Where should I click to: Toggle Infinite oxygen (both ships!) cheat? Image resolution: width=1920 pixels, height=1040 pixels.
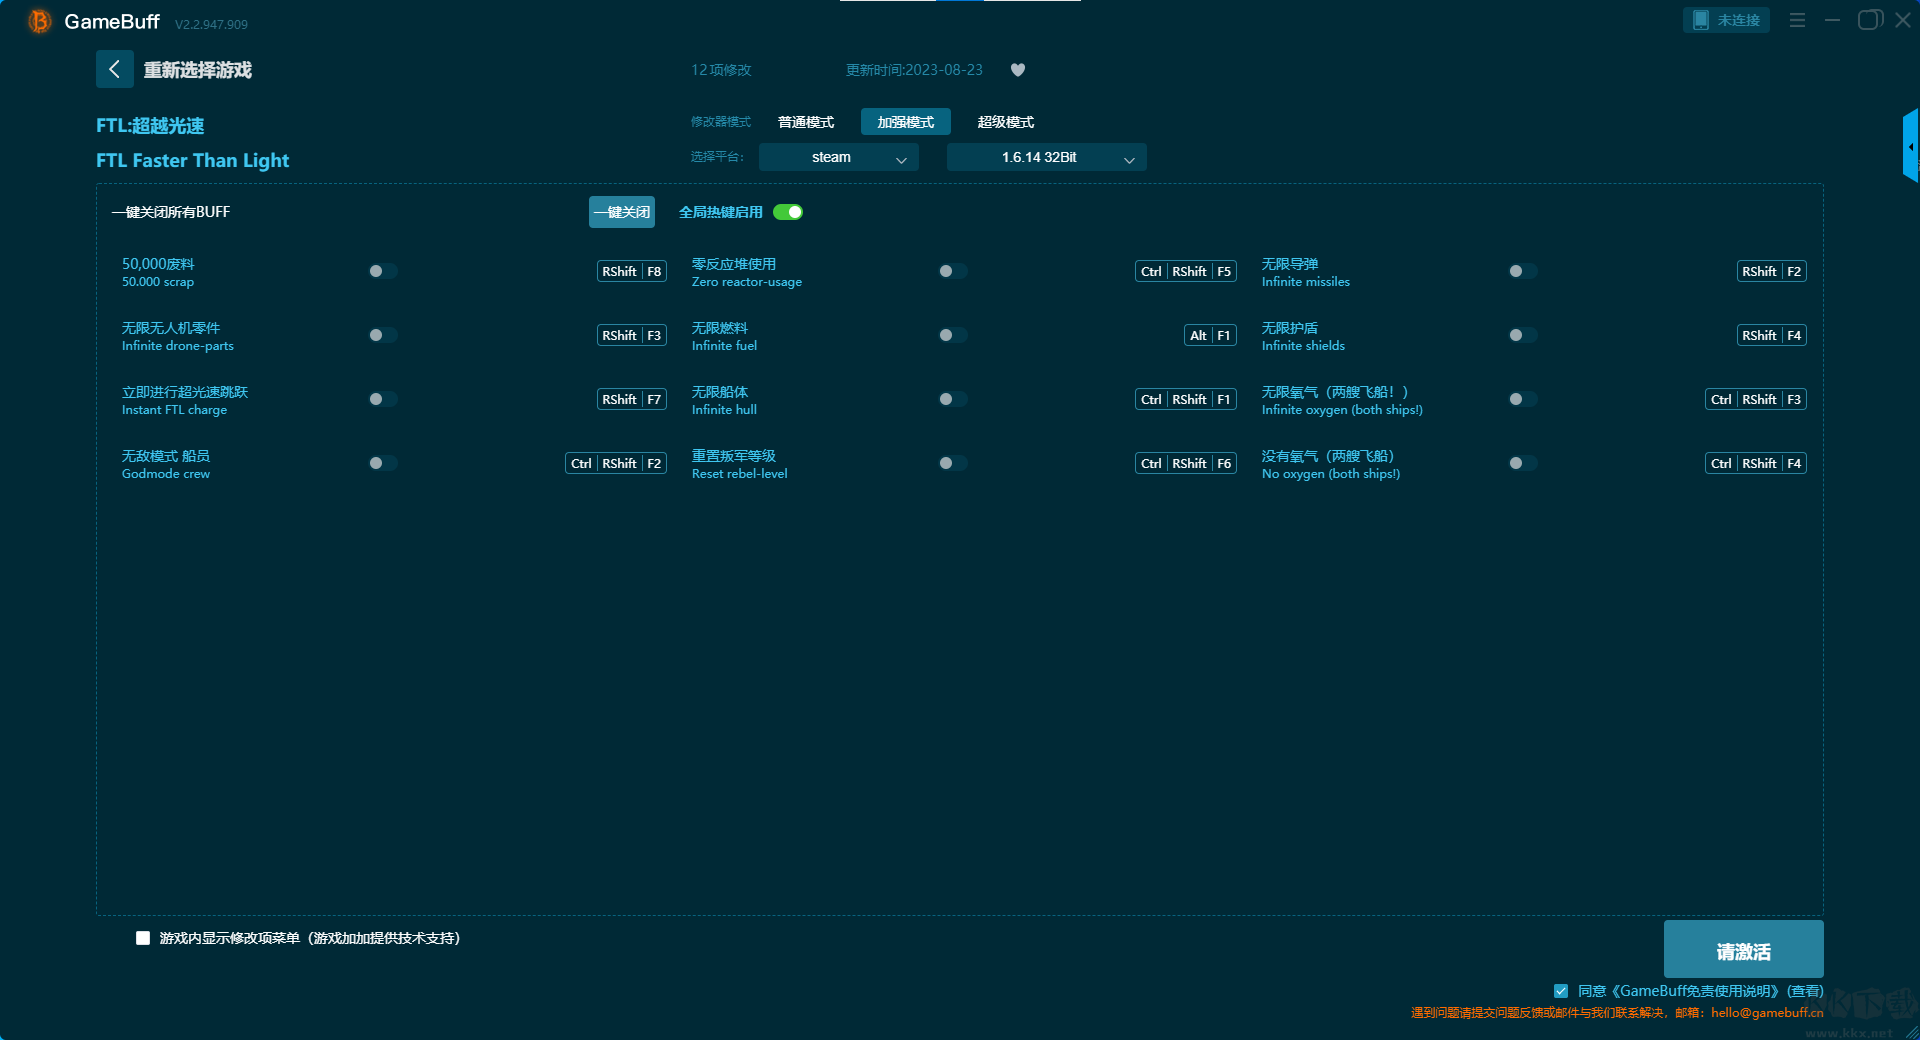click(x=1523, y=399)
